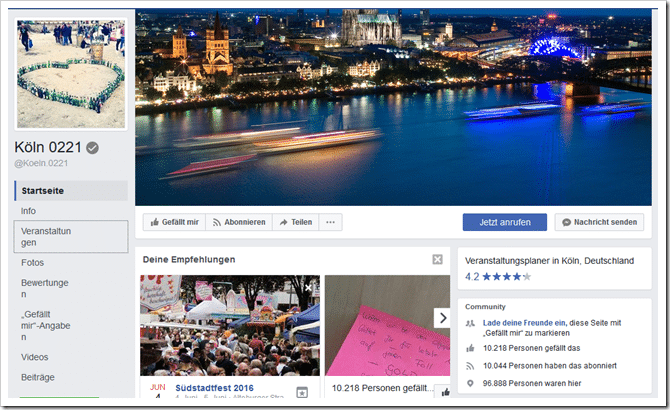Open Beiträge in the sidebar
Image resolution: width=670 pixels, height=410 pixels.
pyautogui.click(x=38, y=377)
